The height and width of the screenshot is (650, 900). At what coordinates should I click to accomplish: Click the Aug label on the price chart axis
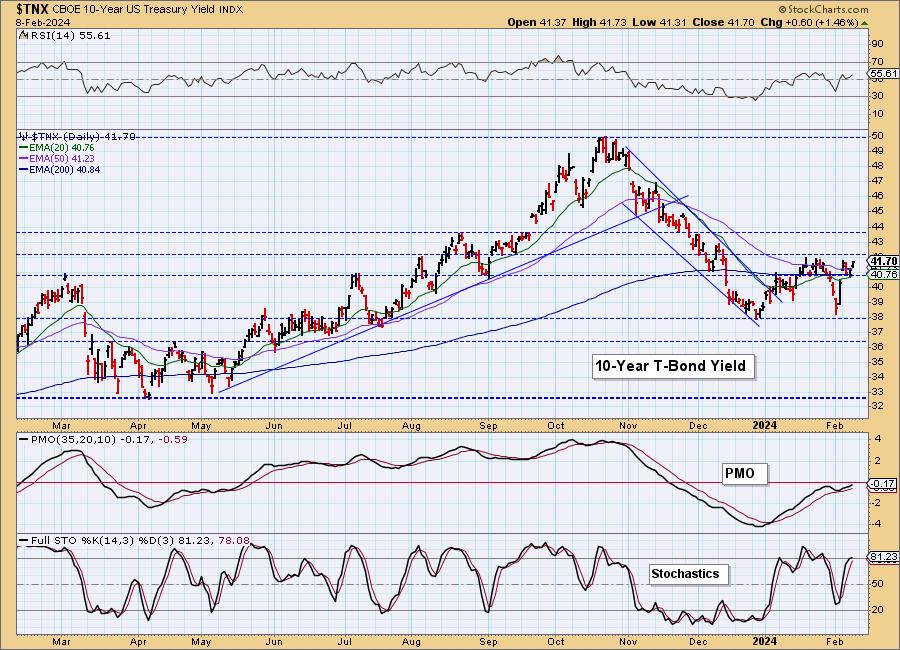click(x=411, y=425)
